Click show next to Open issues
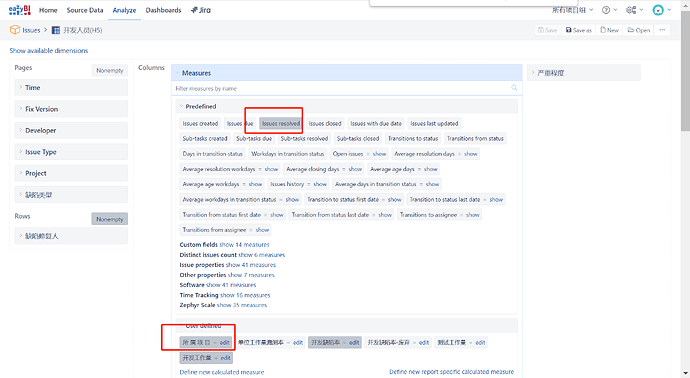The height and width of the screenshot is (378, 690). [379, 154]
